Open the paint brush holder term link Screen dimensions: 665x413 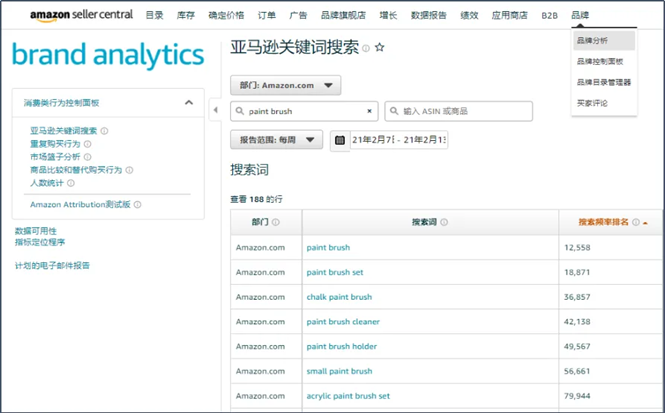point(342,346)
